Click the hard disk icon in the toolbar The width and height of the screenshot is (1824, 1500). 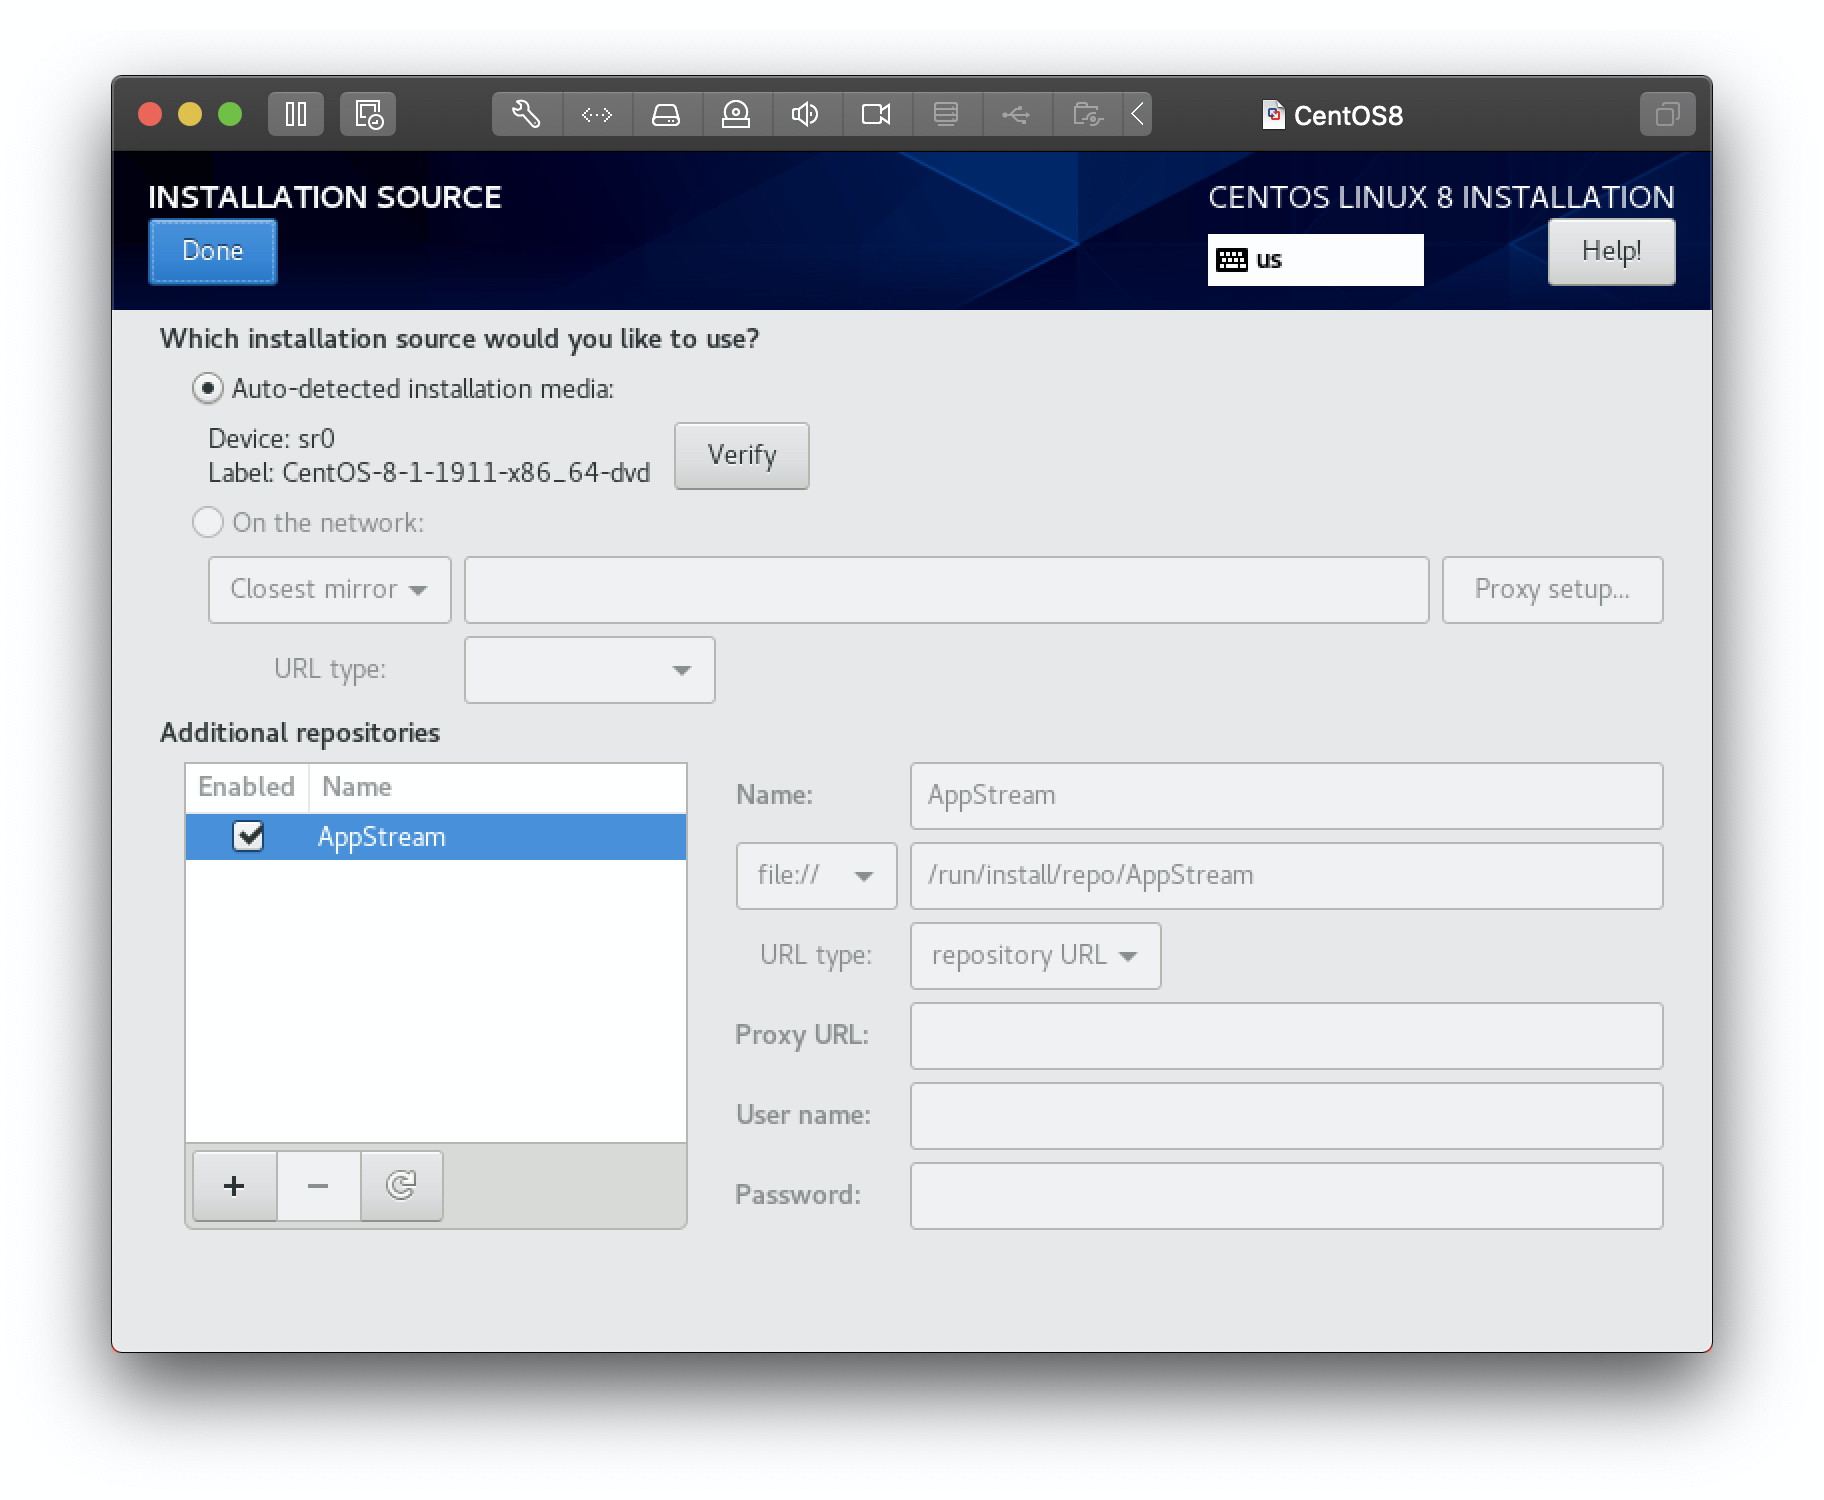click(x=666, y=114)
